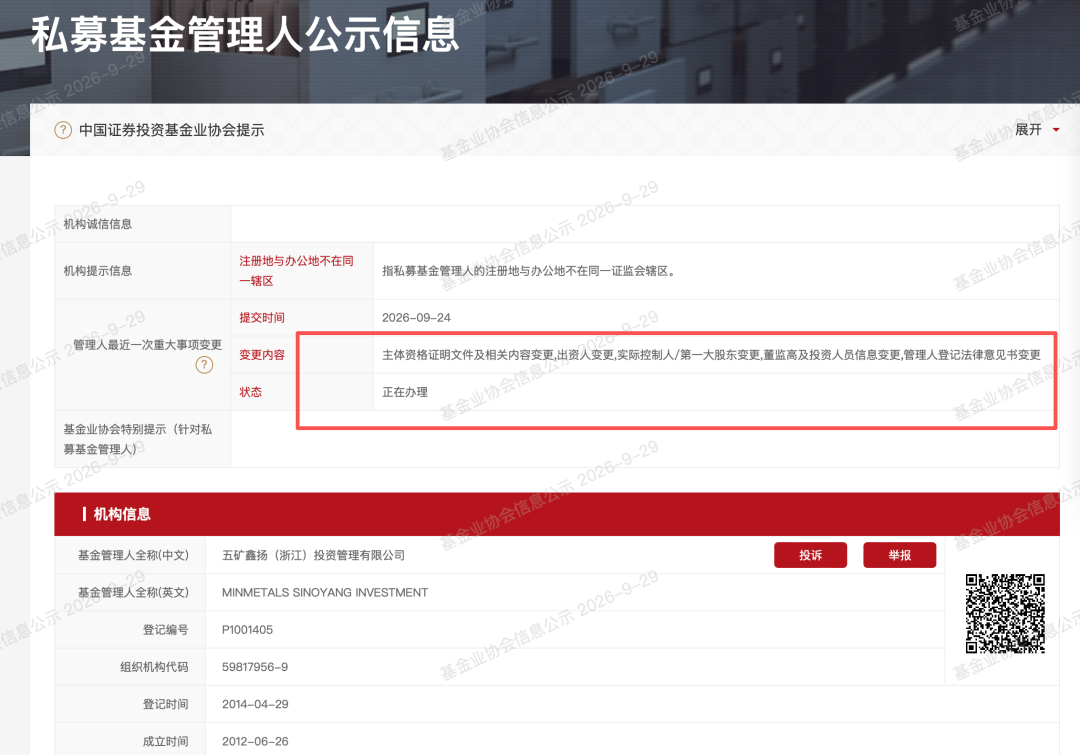Click the 机构提示信息 row label
This screenshot has width=1080, height=755.
[98, 271]
